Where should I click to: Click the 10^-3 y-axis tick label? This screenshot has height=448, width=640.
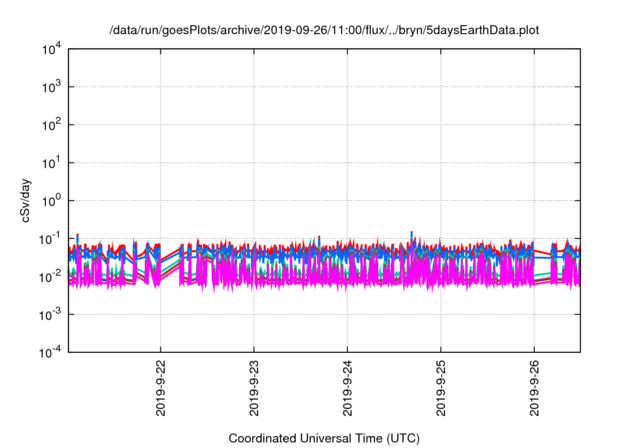[x=50, y=315]
